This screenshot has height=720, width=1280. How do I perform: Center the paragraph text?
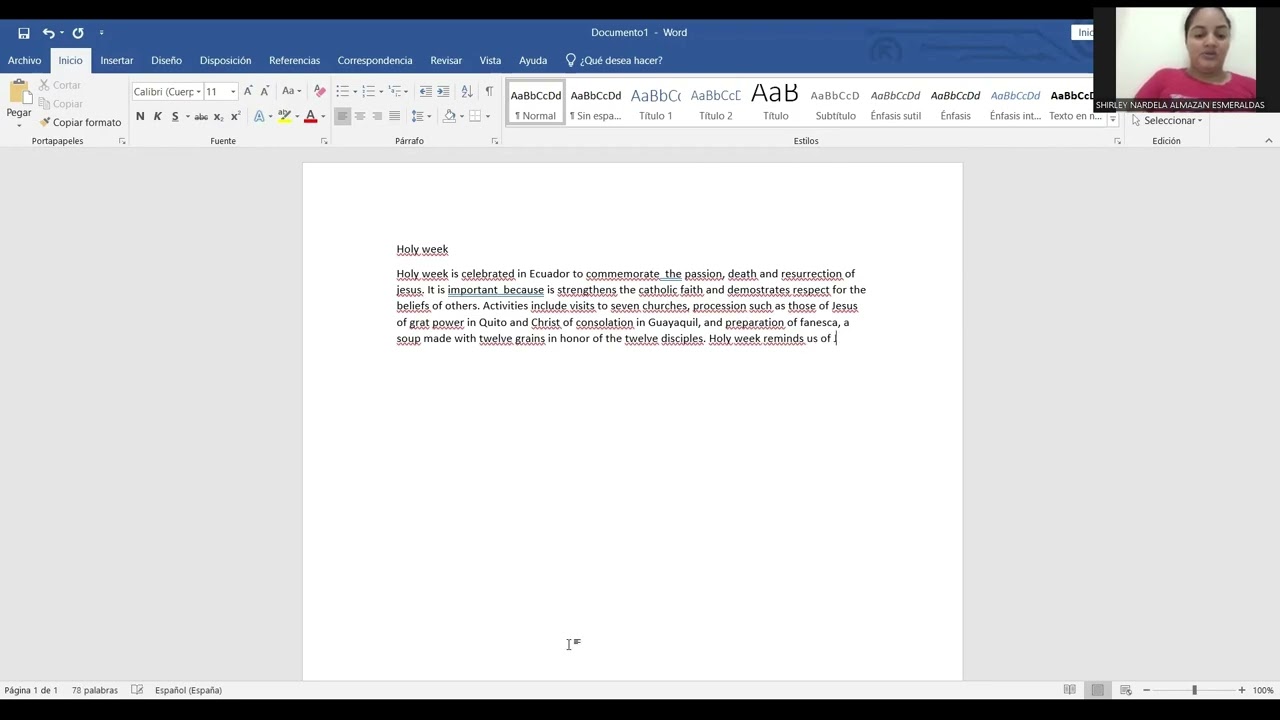click(x=360, y=117)
